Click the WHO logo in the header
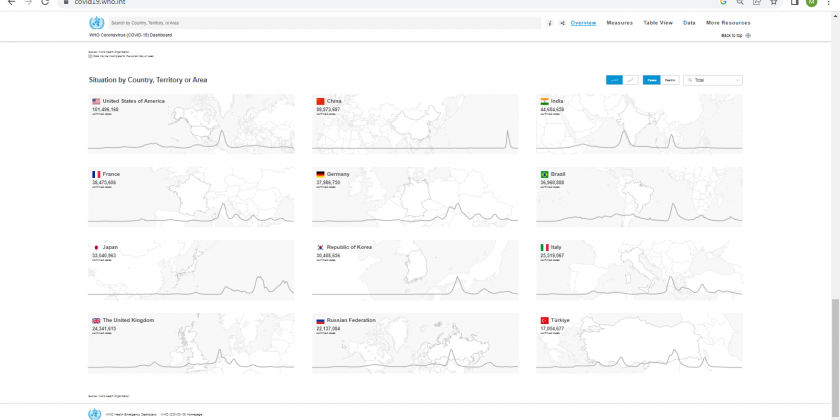This screenshot has width=840, height=420. pyautogui.click(x=96, y=23)
